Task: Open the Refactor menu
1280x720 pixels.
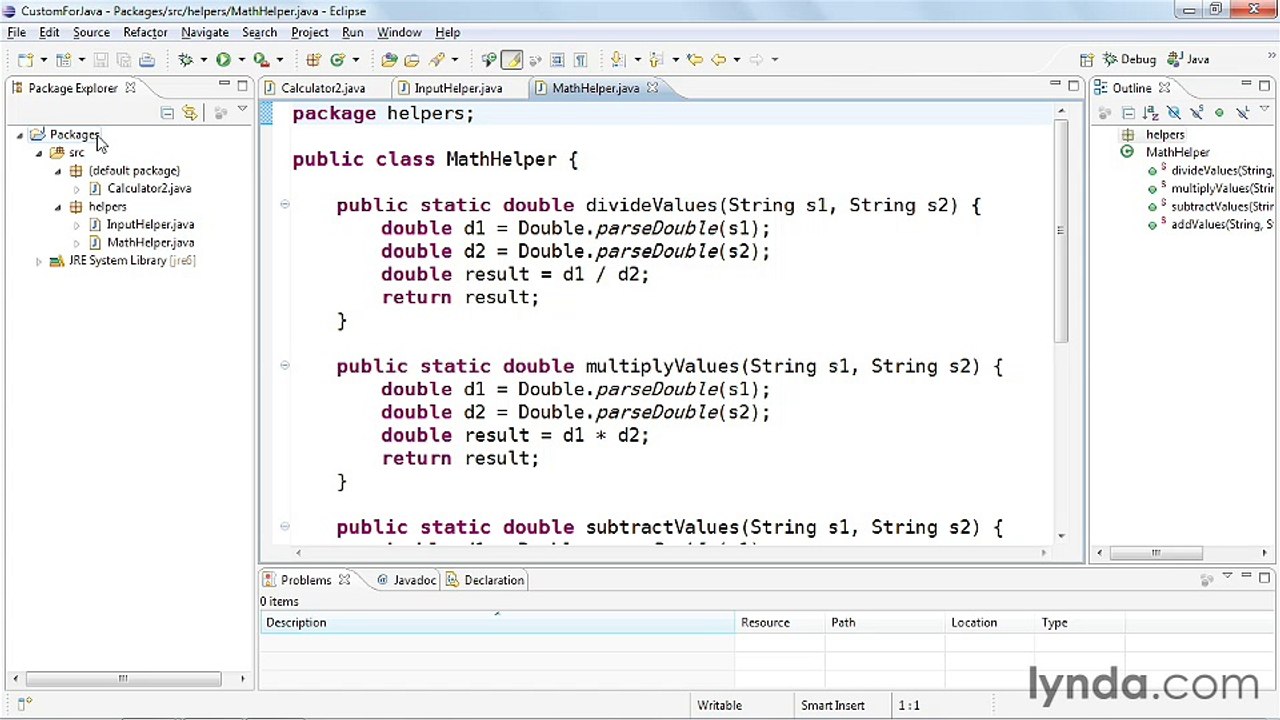Action: click(145, 32)
